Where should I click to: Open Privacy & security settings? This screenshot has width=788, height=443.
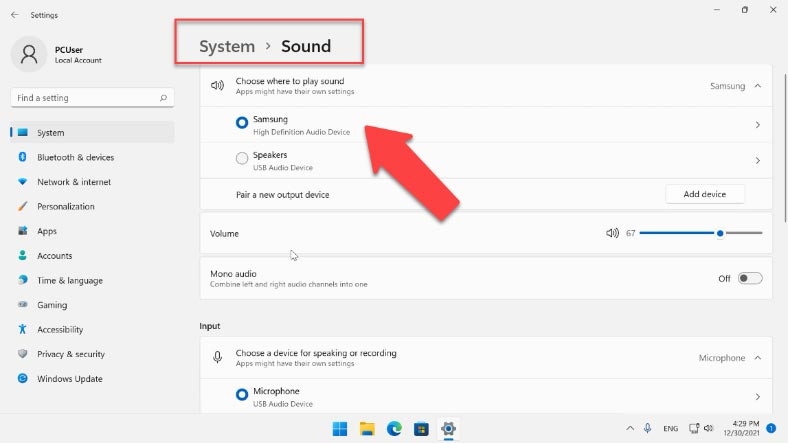tap(92, 354)
